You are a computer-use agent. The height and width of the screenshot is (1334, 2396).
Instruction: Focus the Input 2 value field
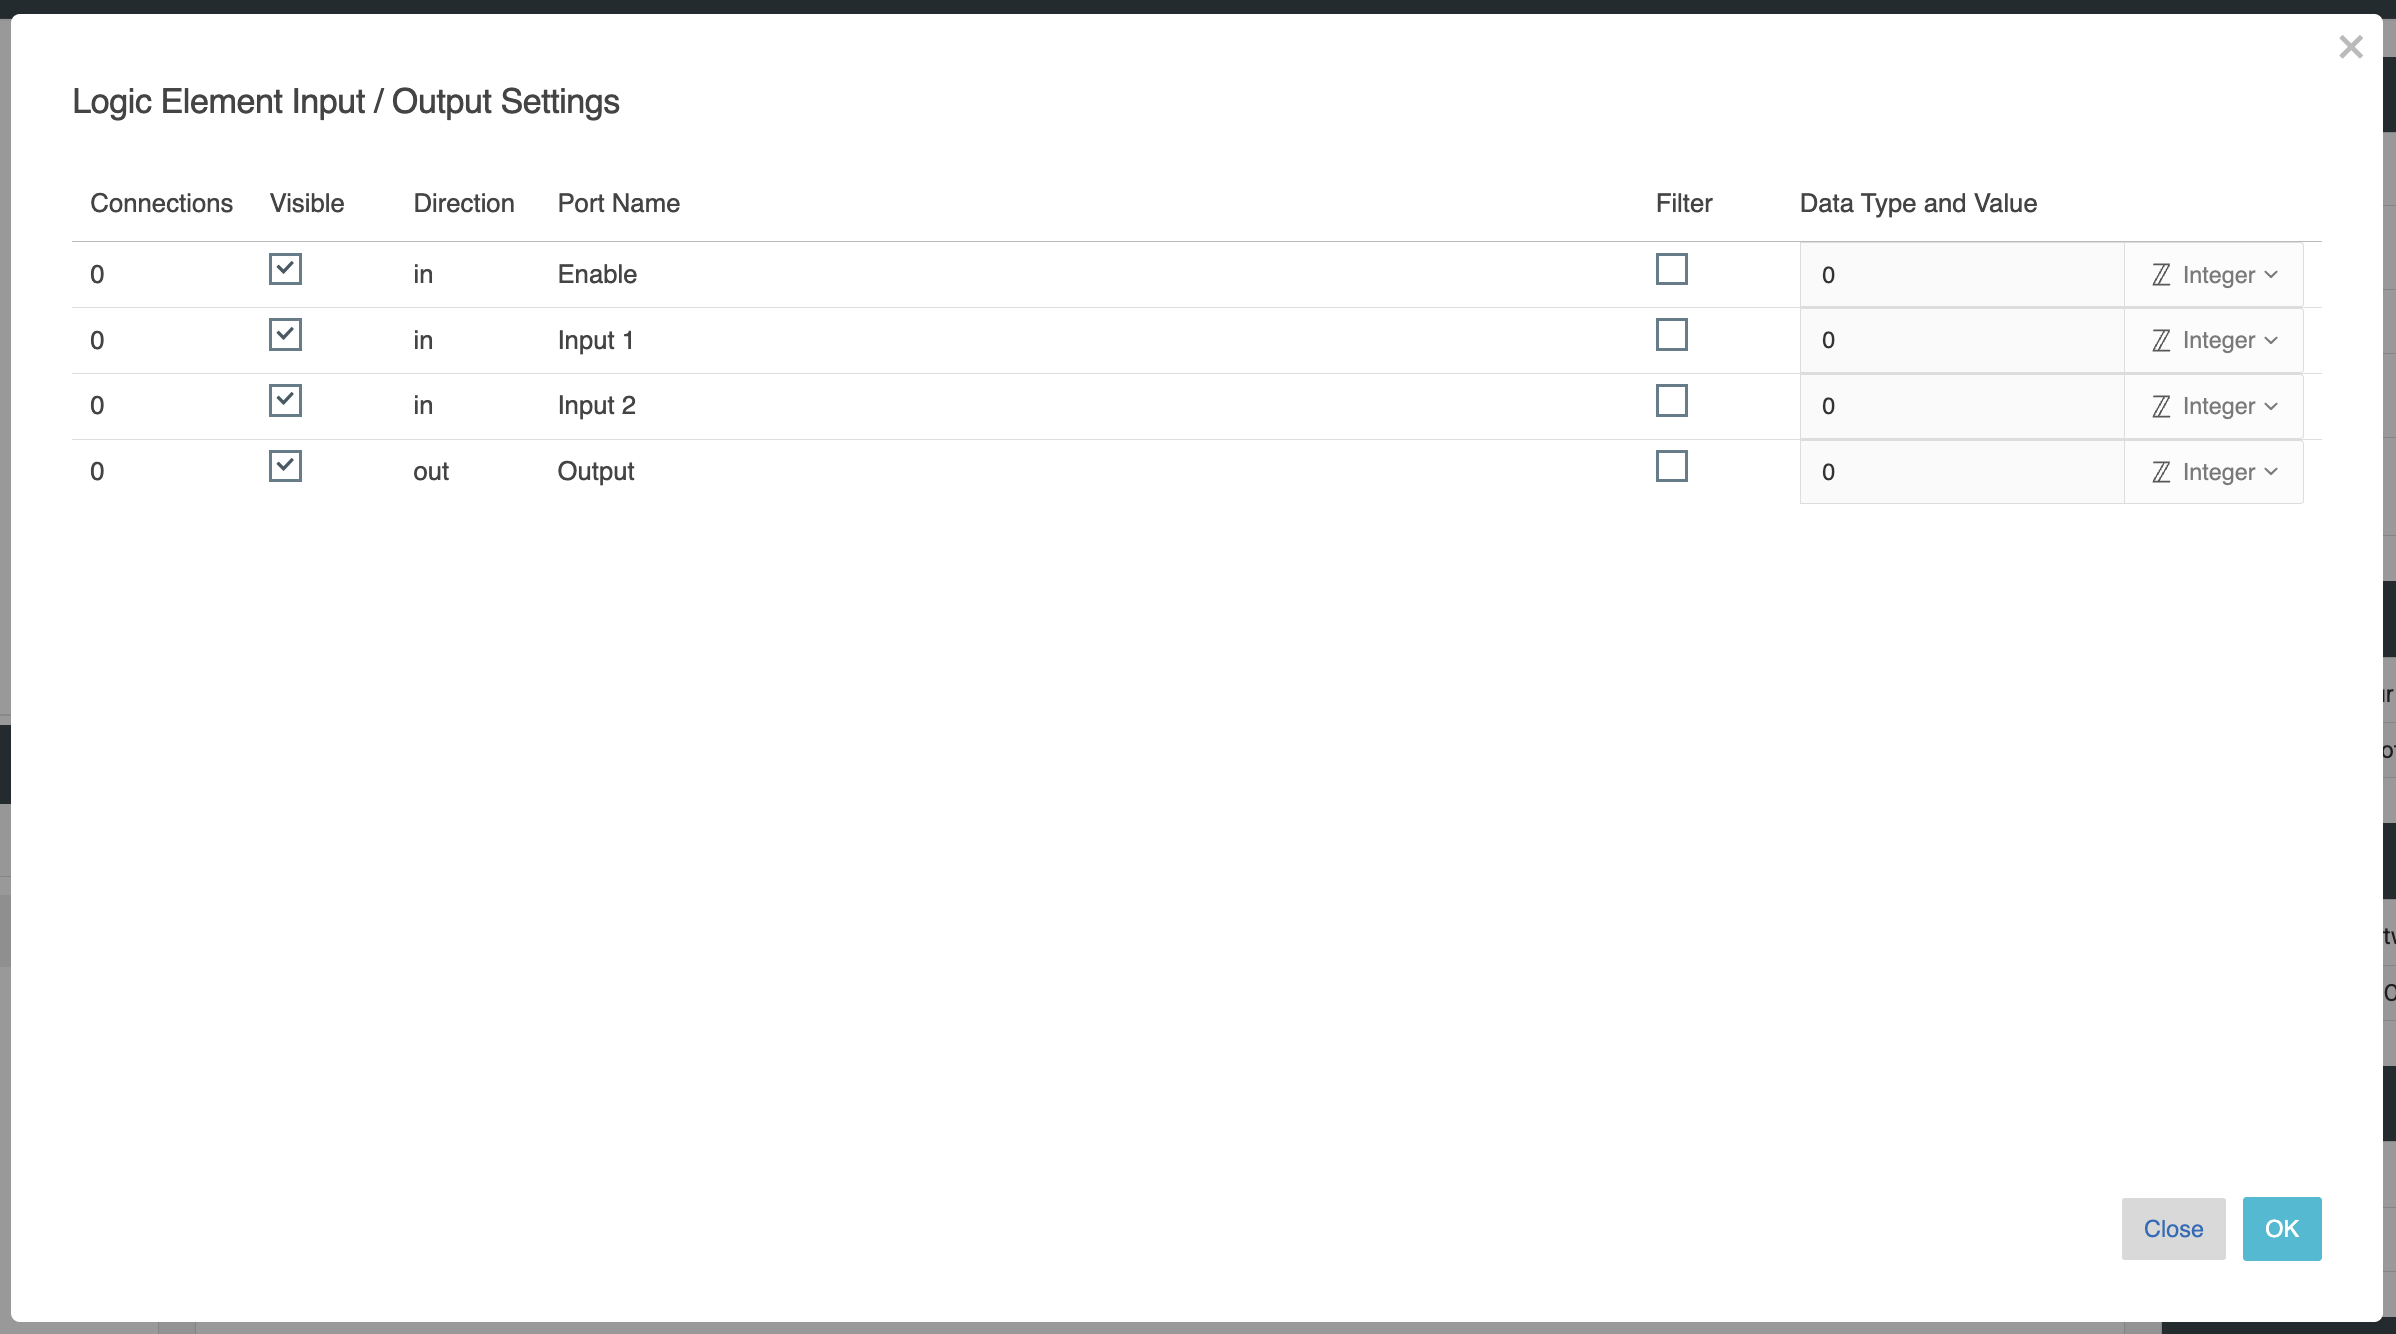pos(1961,407)
